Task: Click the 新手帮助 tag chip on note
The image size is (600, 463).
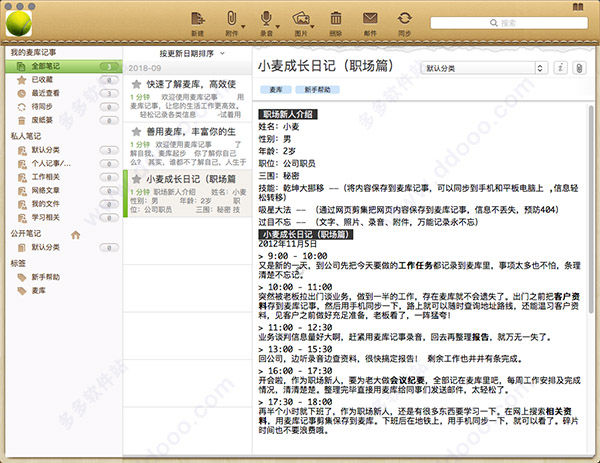Action: coord(317,90)
